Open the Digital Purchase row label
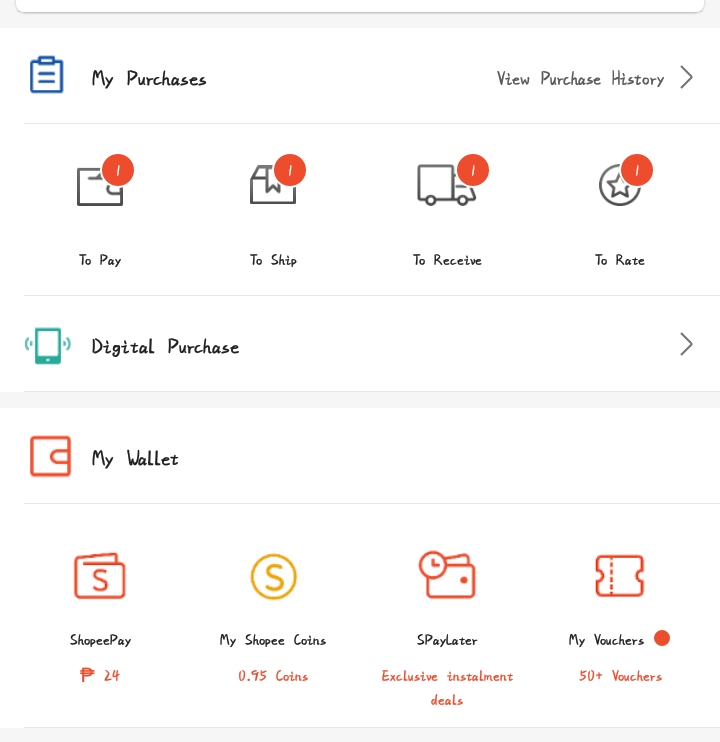720x742 pixels. pos(165,347)
